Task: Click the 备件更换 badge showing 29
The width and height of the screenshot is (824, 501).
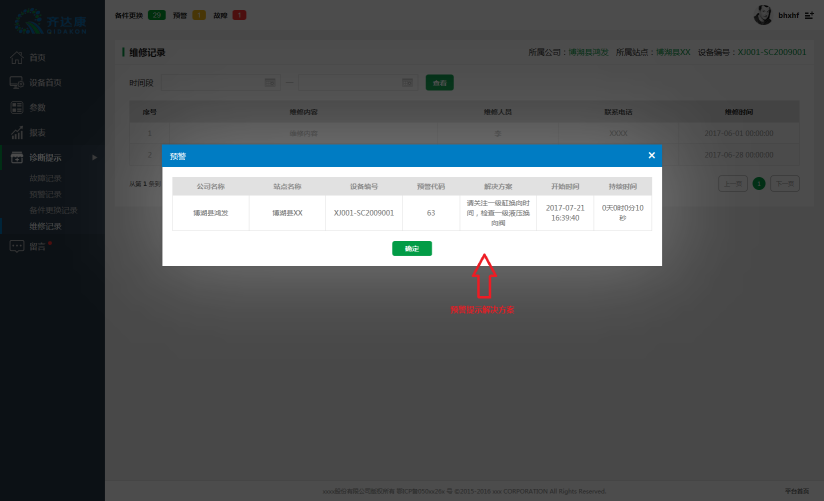Action: 156,15
